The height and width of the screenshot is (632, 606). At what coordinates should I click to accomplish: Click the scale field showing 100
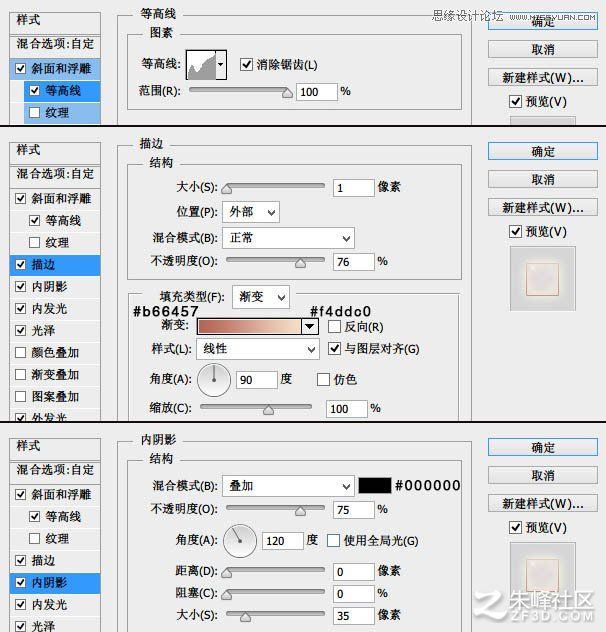tap(347, 409)
